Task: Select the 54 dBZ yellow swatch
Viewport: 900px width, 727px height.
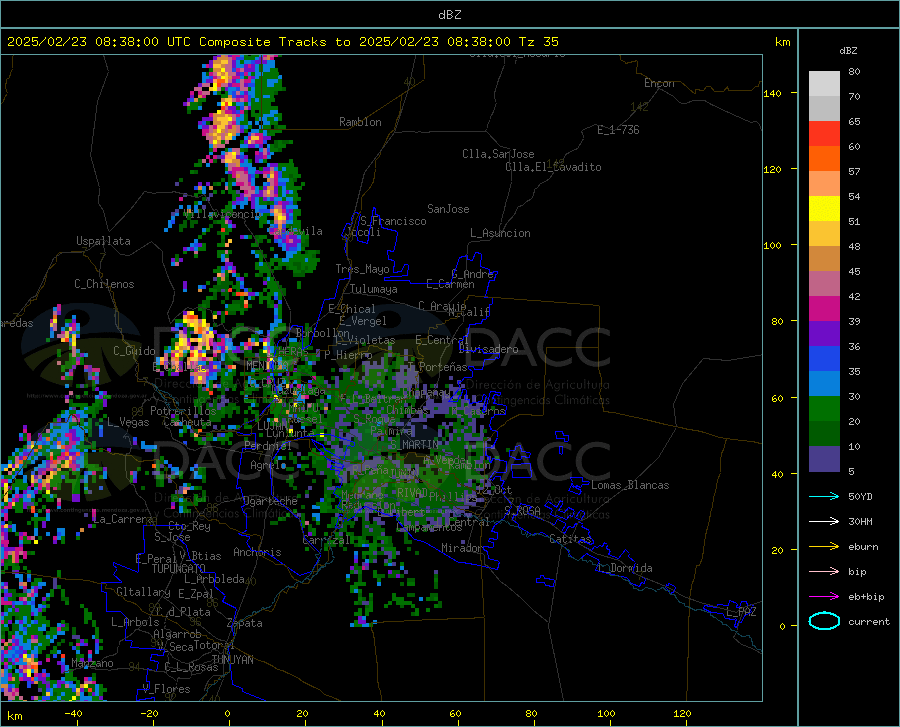Action: 824,209
